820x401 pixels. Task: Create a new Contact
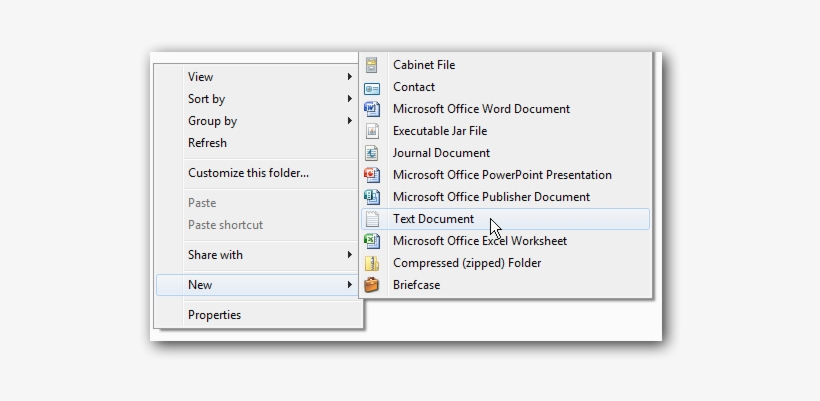coord(505,87)
